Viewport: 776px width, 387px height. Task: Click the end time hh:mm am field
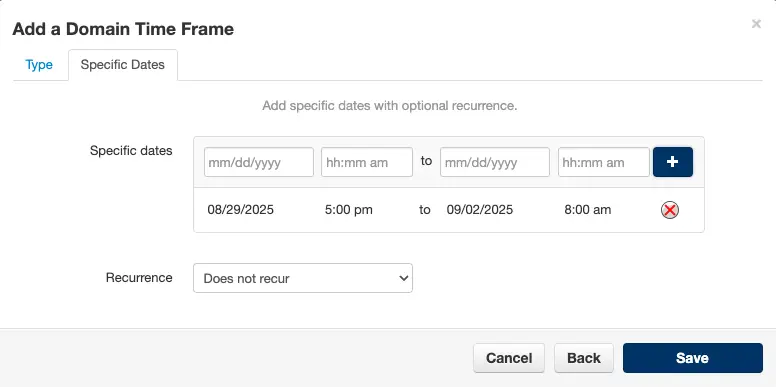604,162
